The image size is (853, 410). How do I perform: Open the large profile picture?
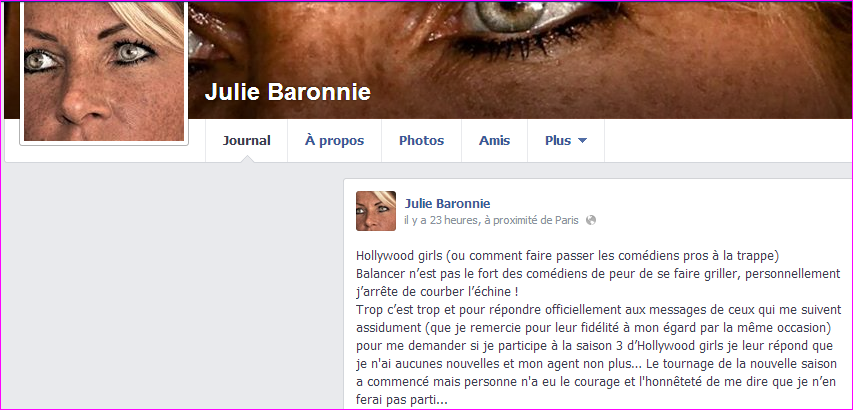tap(104, 71)
